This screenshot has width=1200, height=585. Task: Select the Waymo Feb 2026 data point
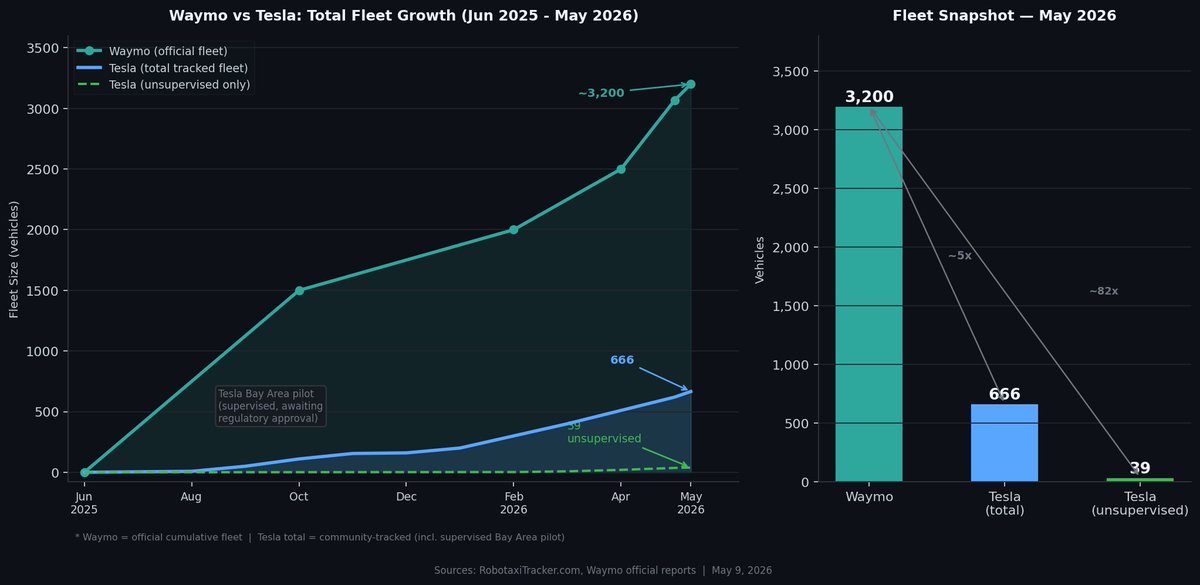(x=513, y=230)
